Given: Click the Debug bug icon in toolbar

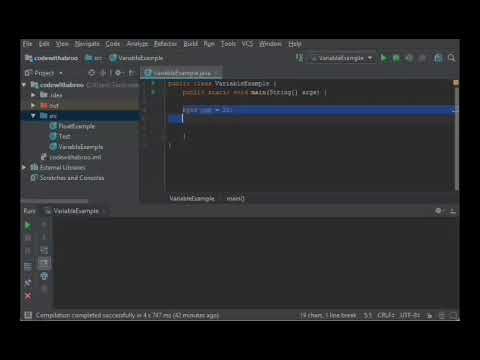Looking at the screenshot, I should pos(396,58).
